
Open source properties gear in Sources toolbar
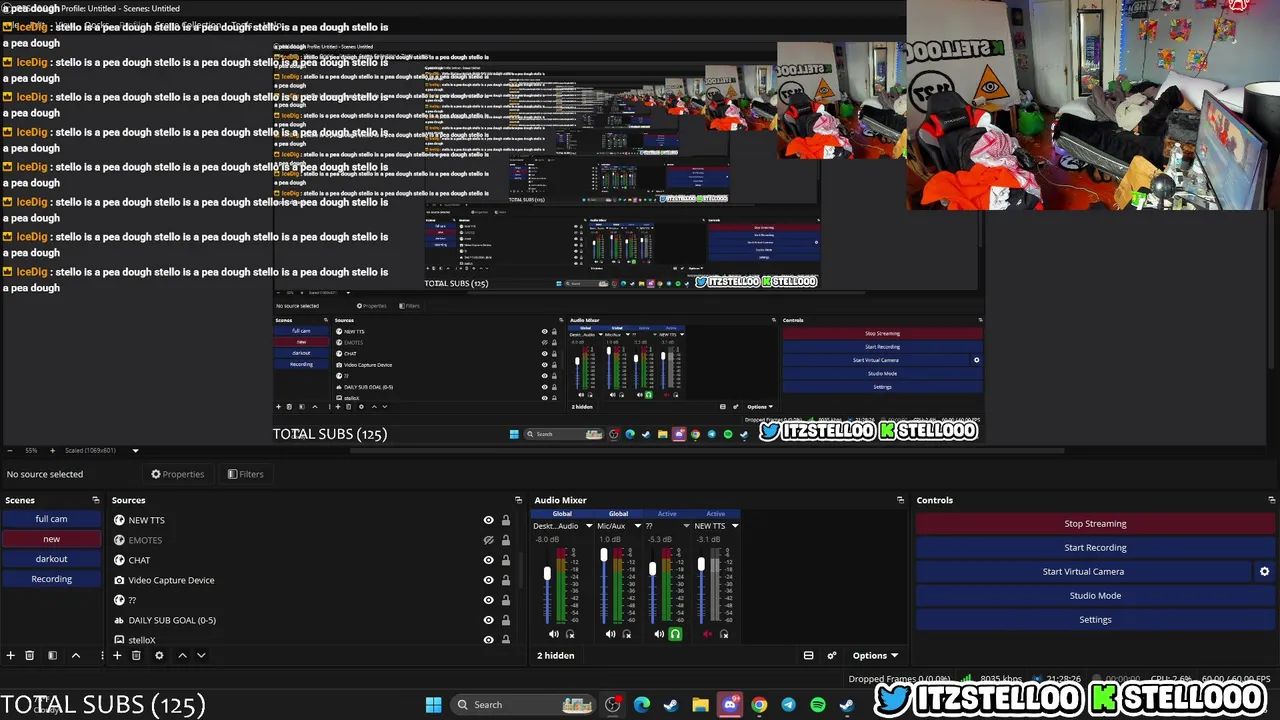click(x=159, y=655)
